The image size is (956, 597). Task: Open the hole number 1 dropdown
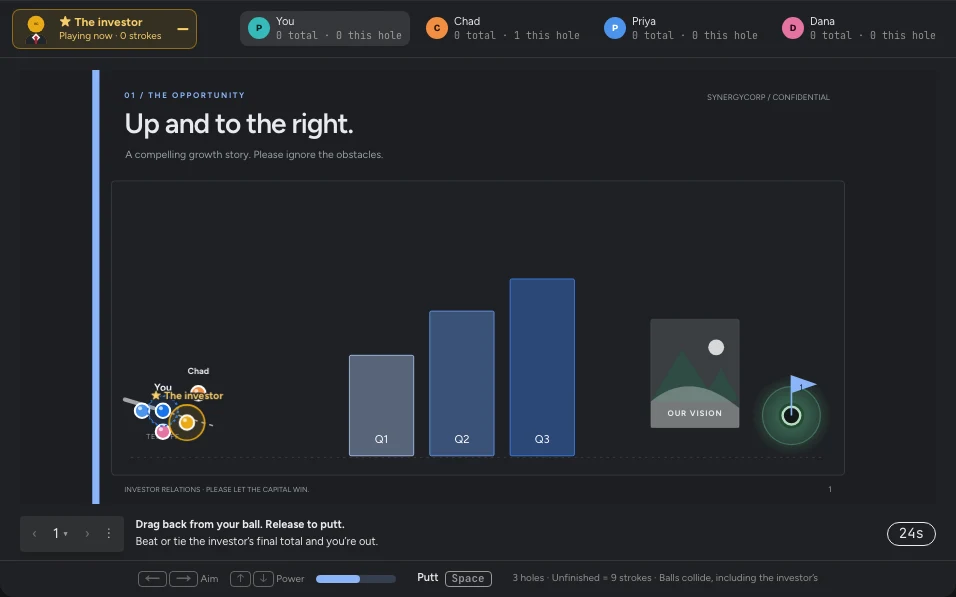click(60, 534)
